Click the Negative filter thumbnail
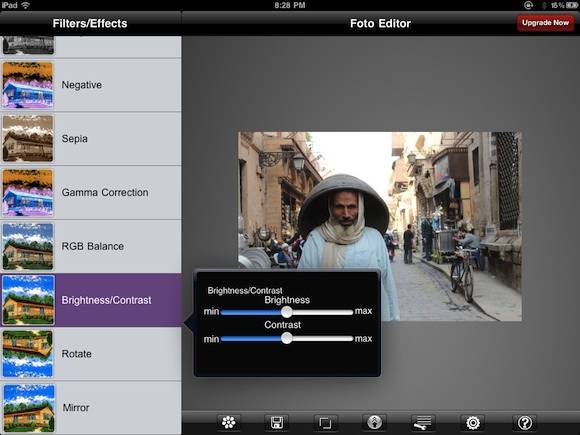 pos(28,85)
